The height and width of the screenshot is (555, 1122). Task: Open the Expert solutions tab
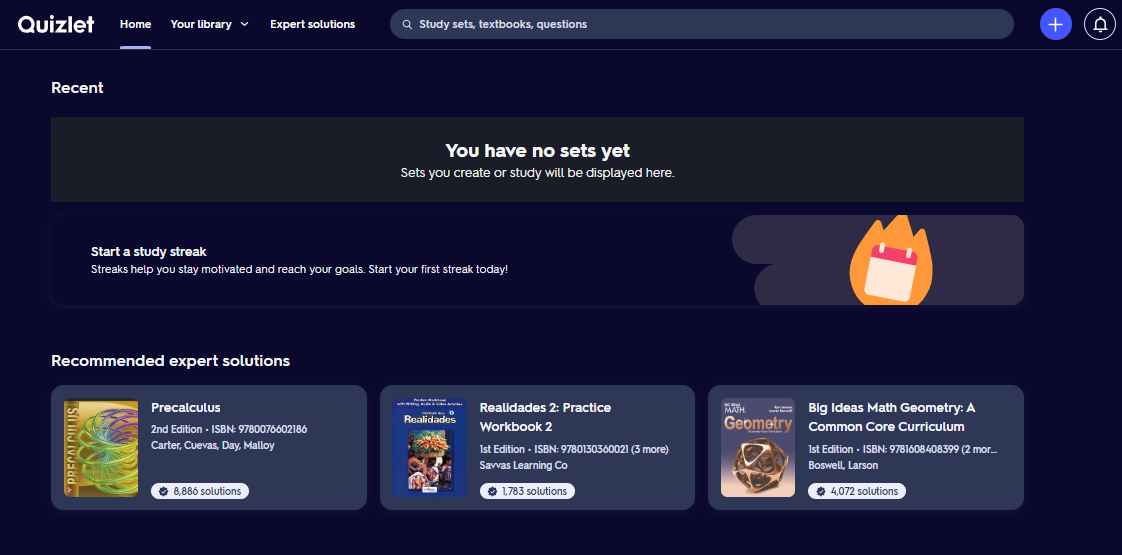312,24
